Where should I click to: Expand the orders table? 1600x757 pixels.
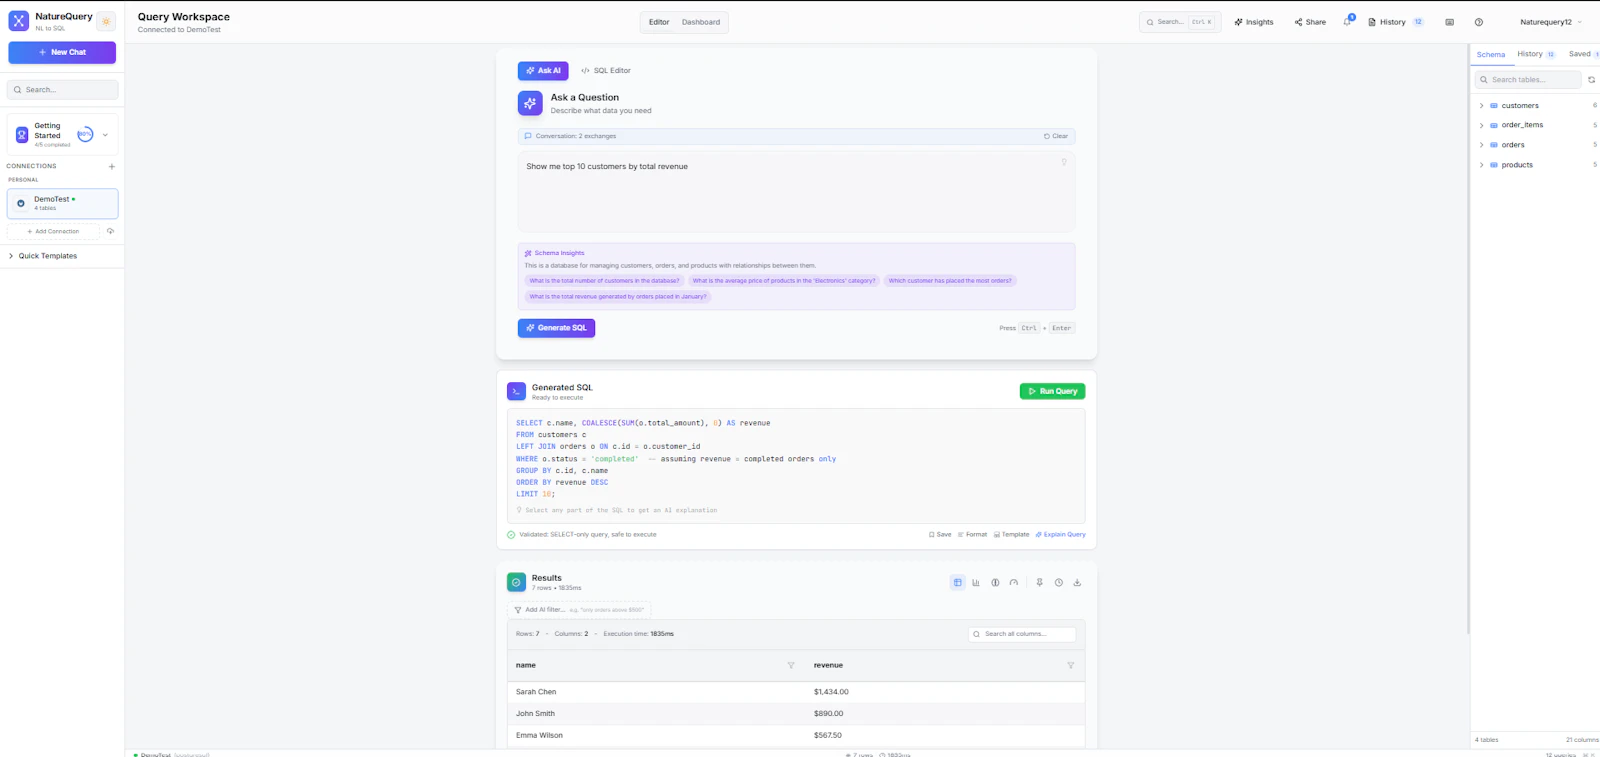(x=1482, y=145)
